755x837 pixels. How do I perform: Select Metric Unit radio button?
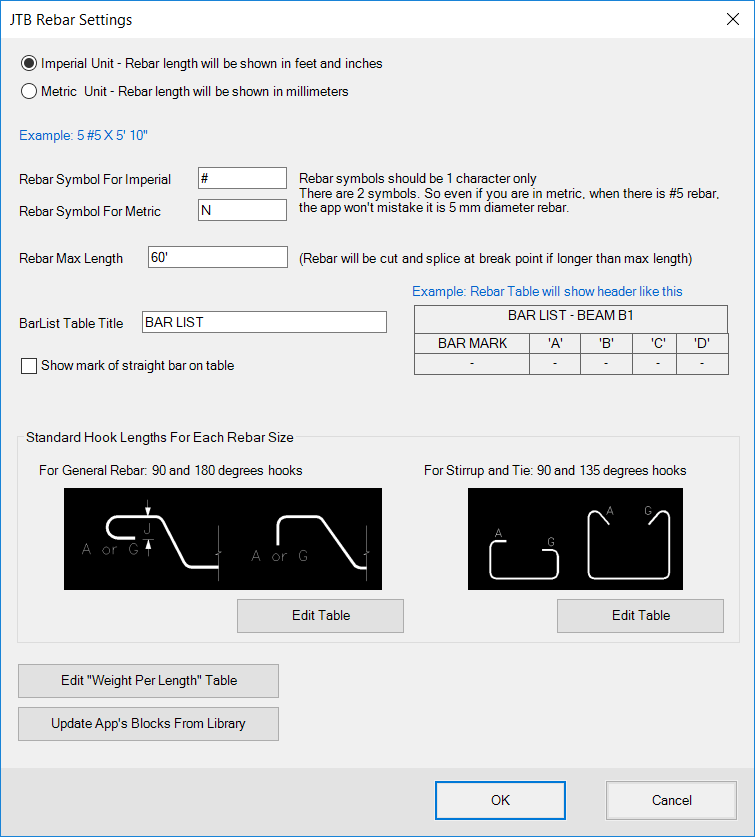click(x=29, y=91)
